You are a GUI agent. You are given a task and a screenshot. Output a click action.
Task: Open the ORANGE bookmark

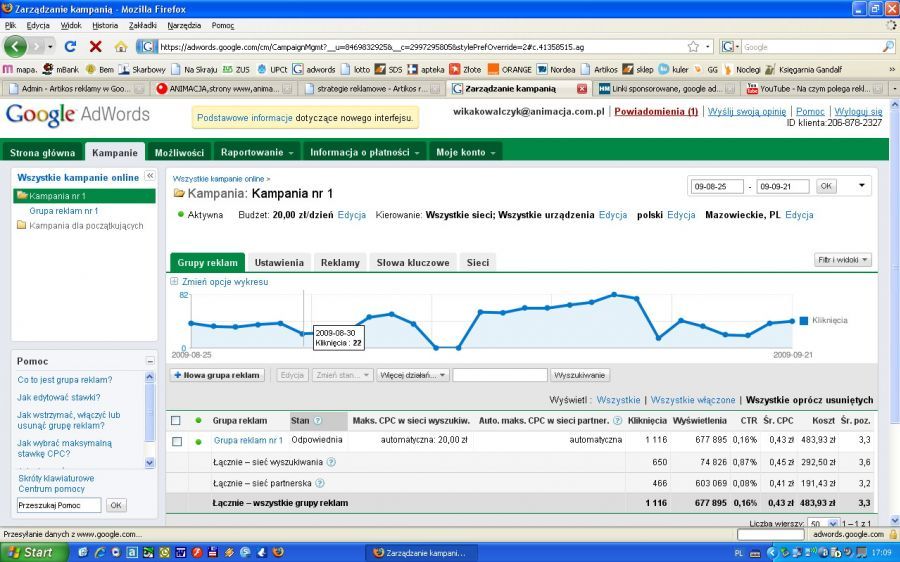point(510,69)
